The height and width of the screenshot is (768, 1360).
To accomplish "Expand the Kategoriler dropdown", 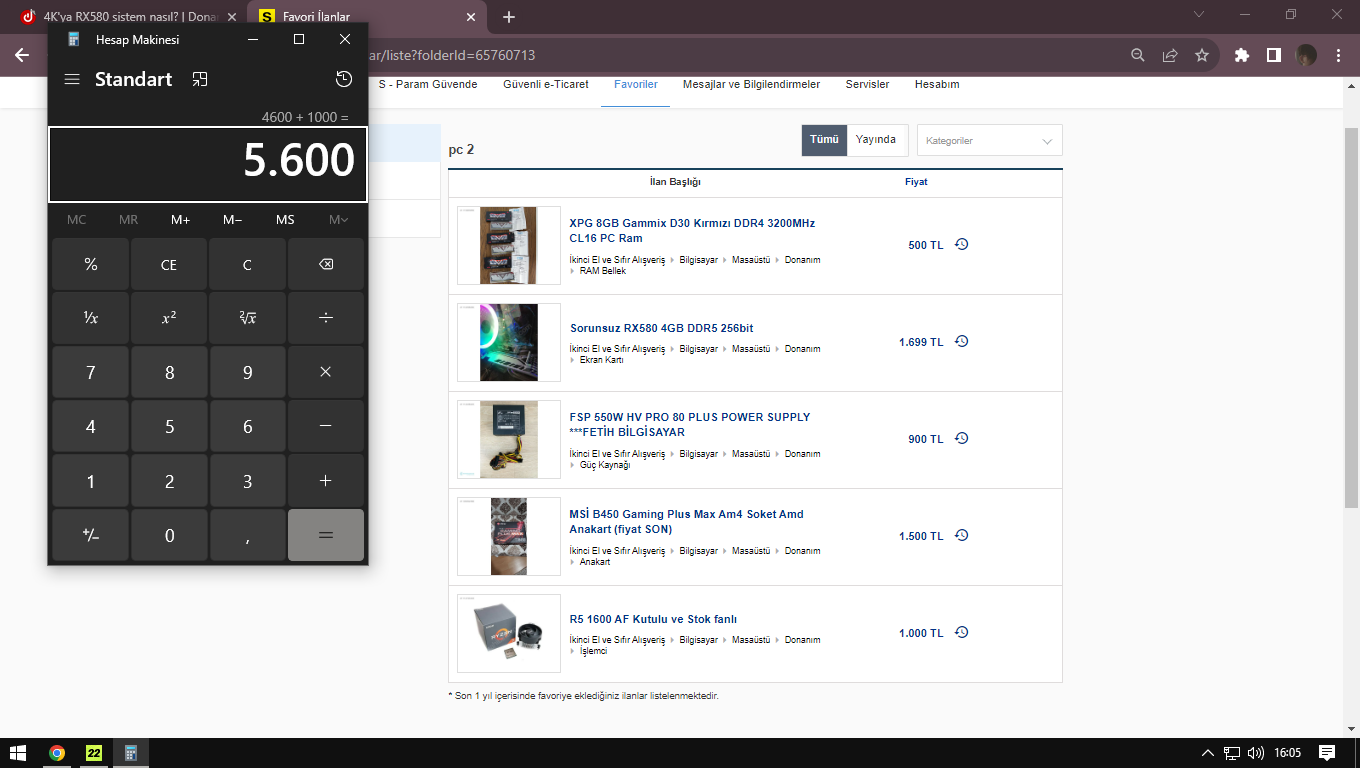I will 990,141.
